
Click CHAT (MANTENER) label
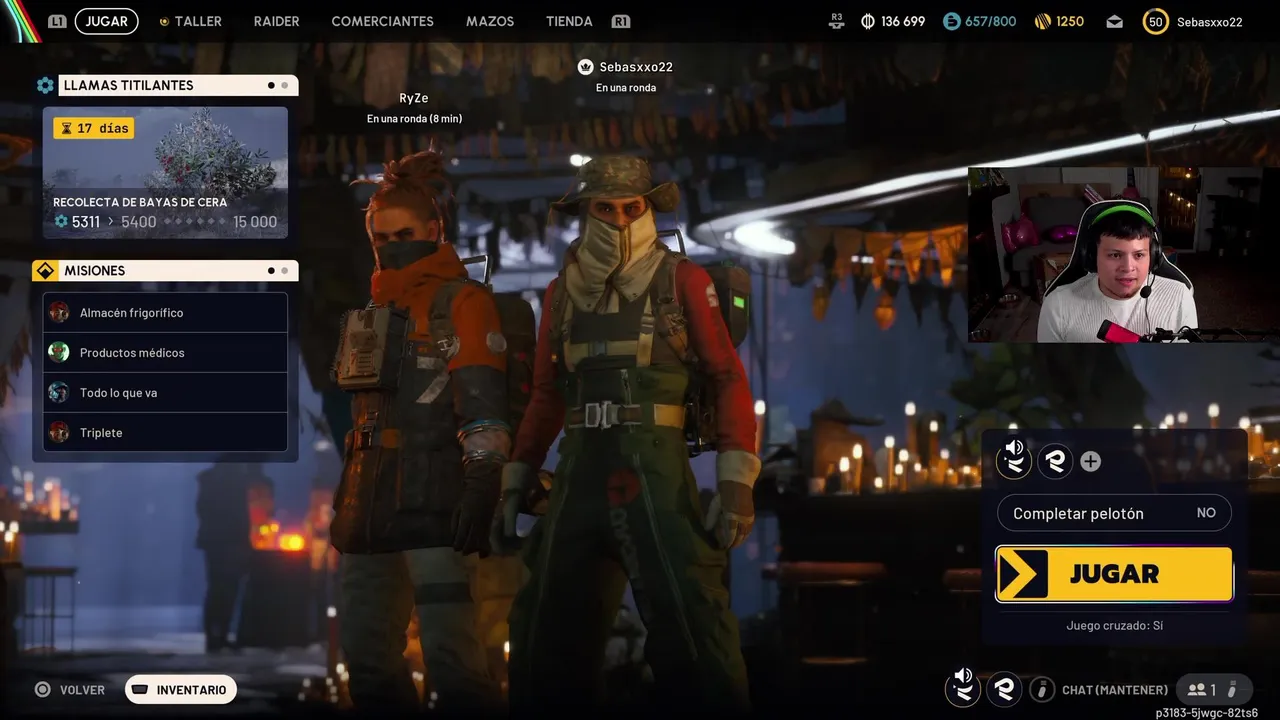[1115, 690]
